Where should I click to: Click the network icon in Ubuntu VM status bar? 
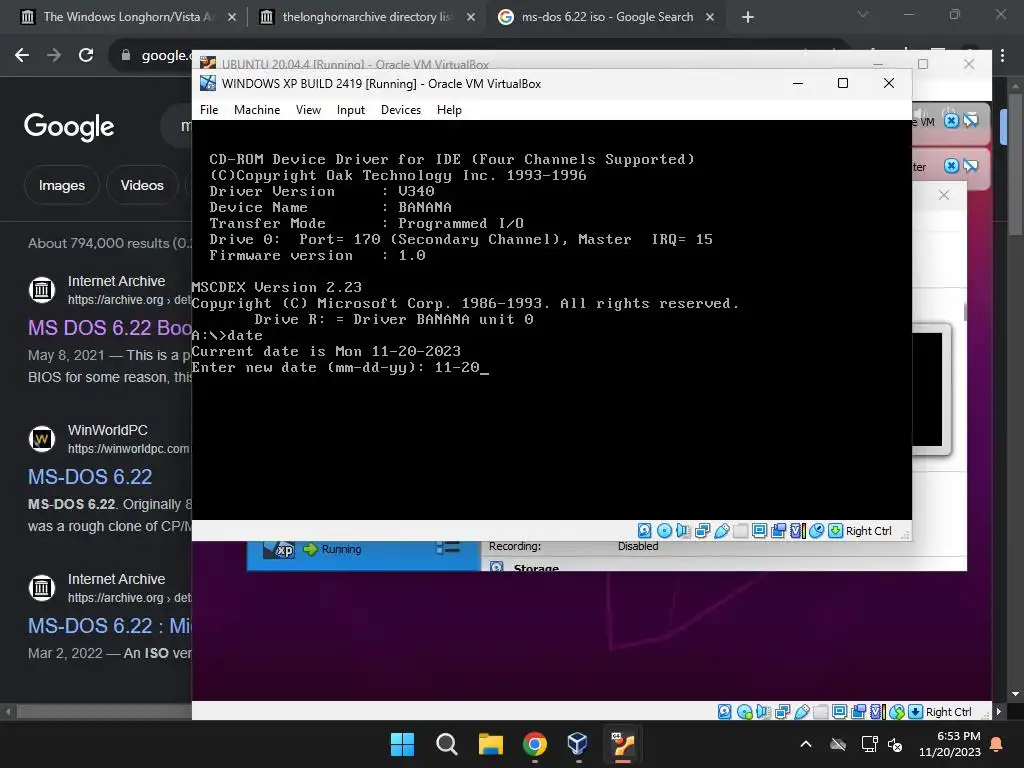pyautogui.click(x=783, y=712)
